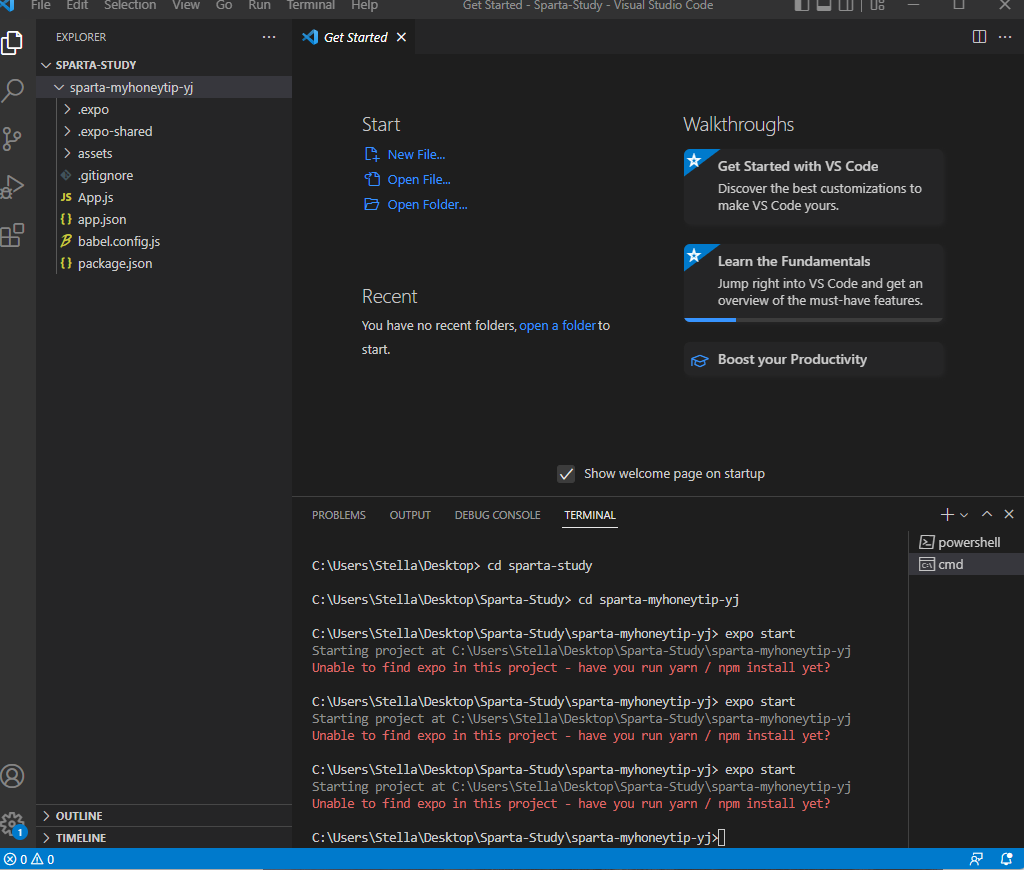
Task: Open the View menu
Action: coord(185,5)
